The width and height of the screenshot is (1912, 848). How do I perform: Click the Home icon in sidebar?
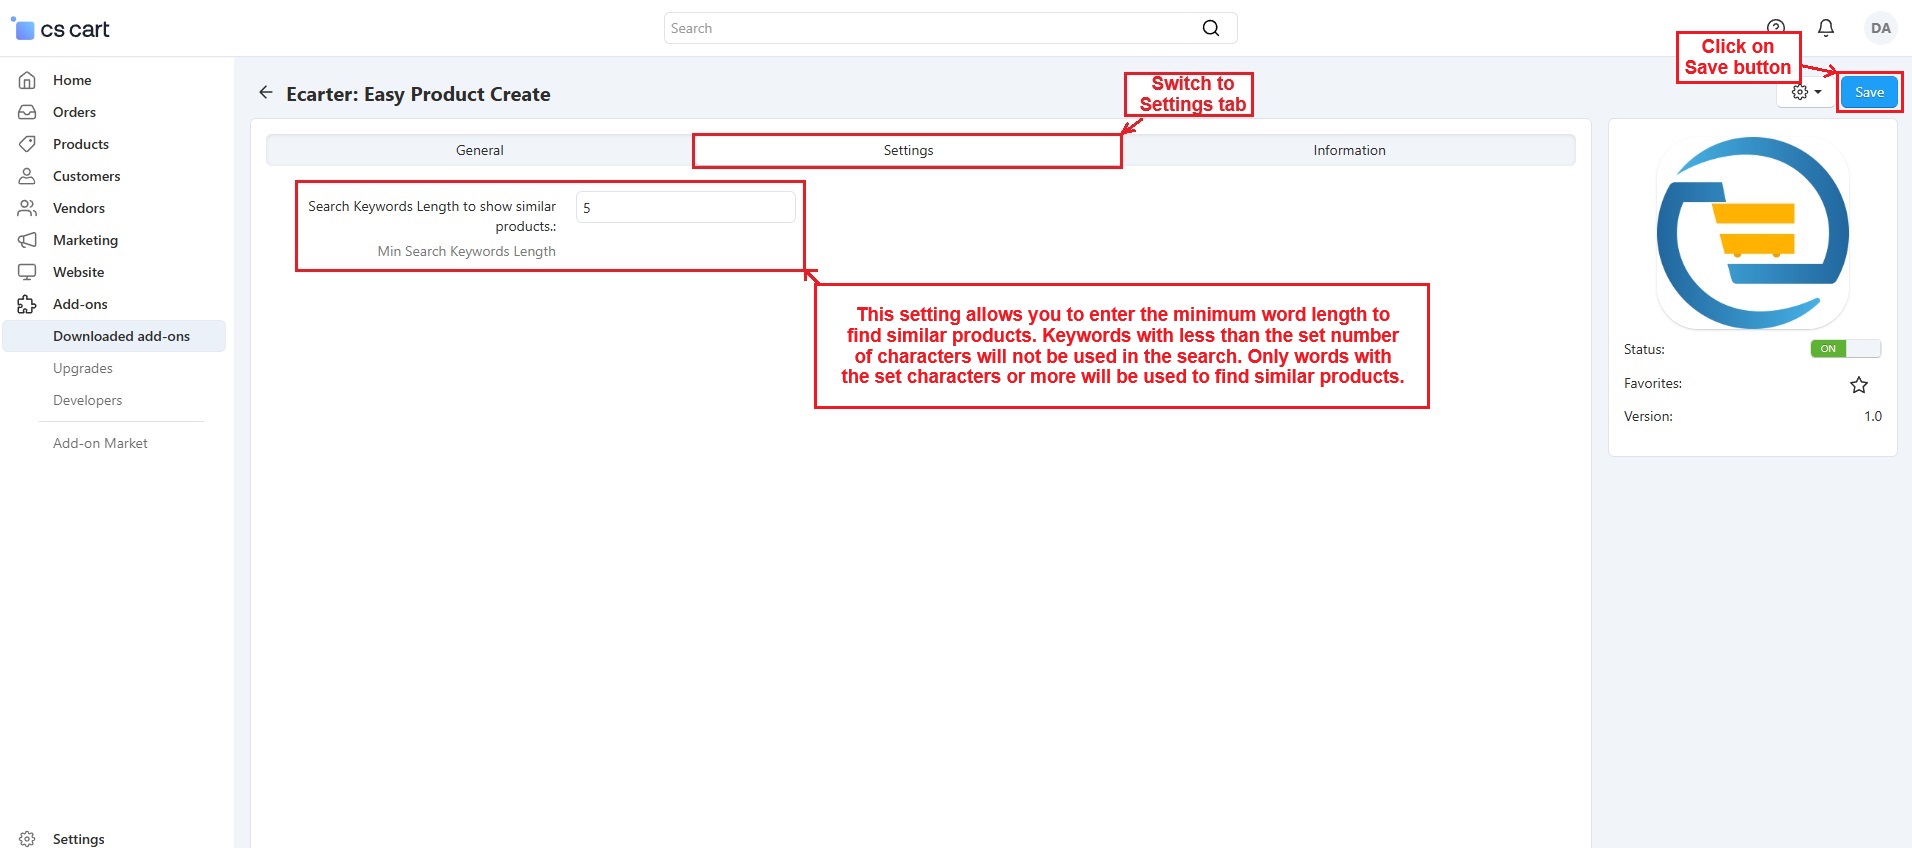coord(27,80)
